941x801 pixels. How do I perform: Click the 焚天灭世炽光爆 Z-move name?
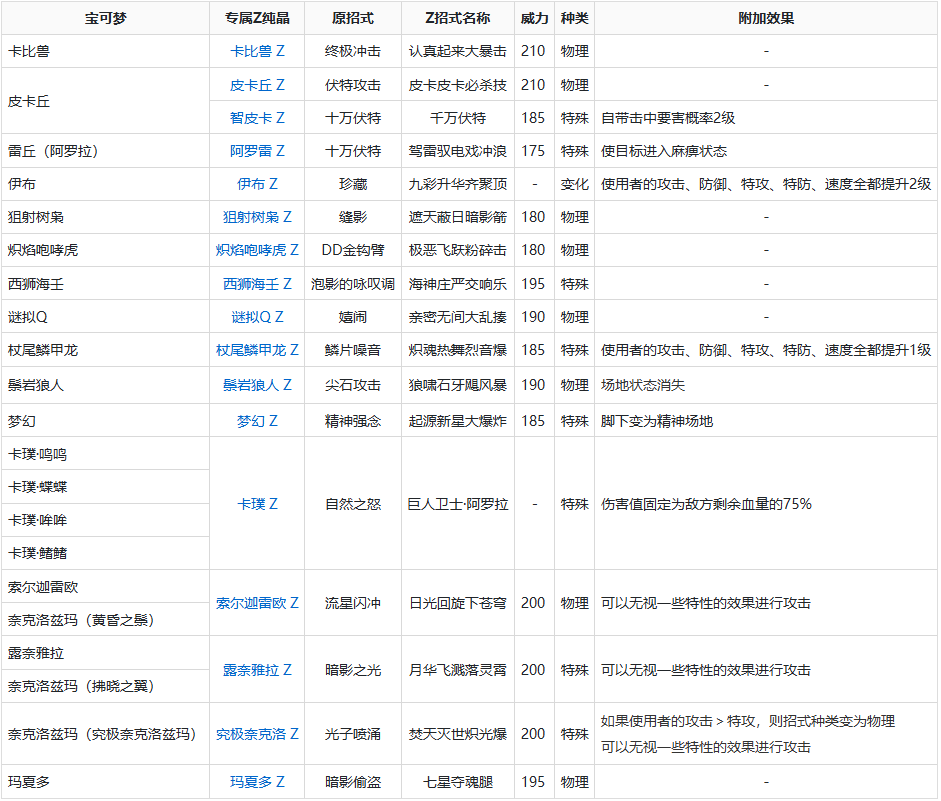tap(458, 734)
